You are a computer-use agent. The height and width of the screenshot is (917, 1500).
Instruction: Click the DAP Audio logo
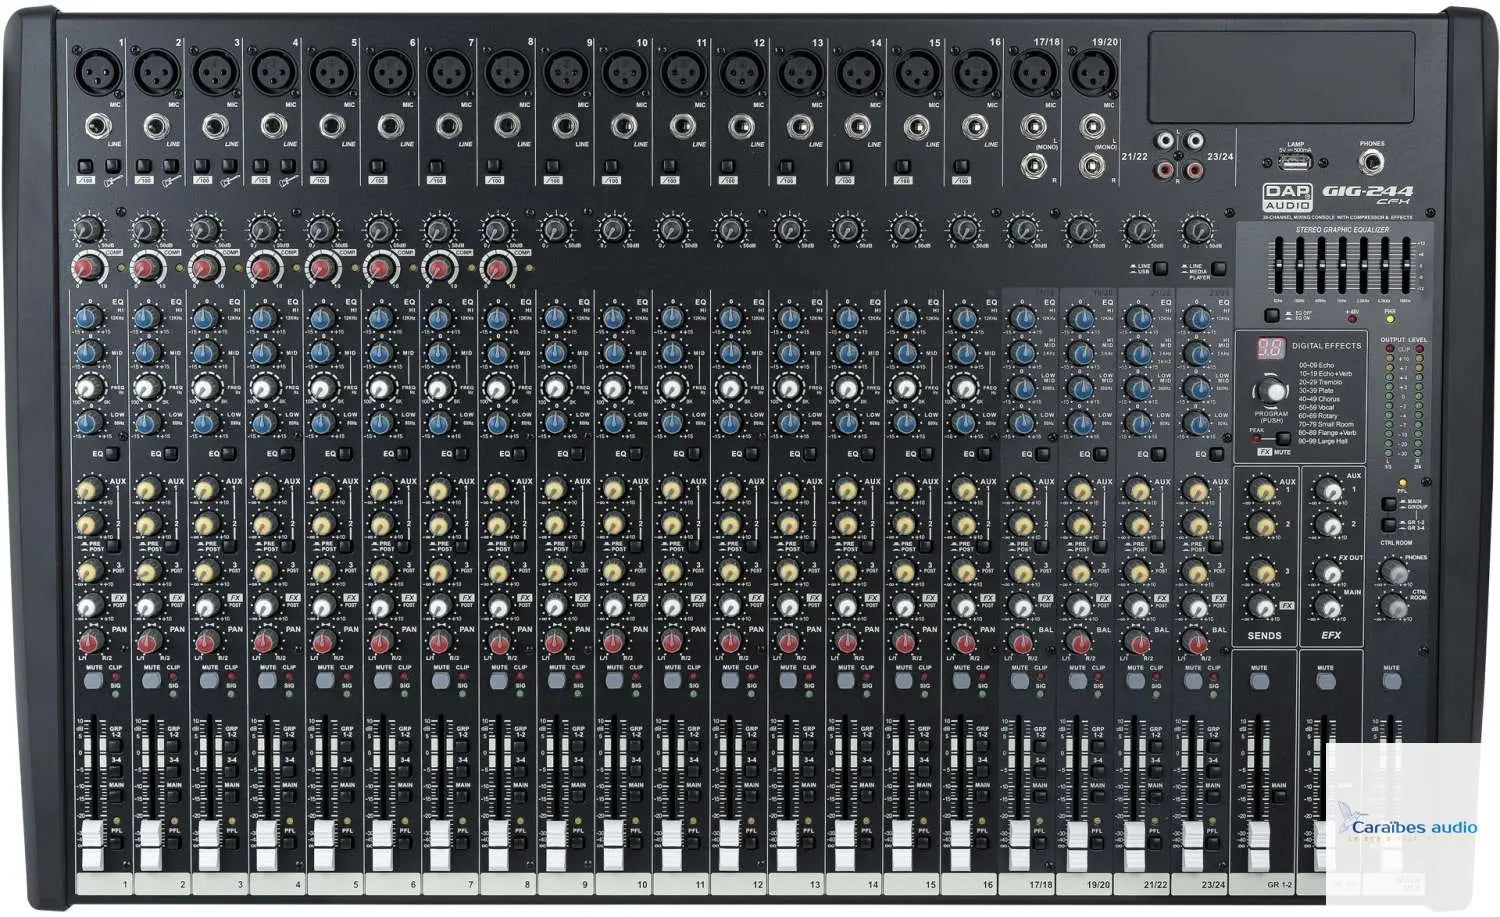pyautogui.click(x=1287, y=197)
